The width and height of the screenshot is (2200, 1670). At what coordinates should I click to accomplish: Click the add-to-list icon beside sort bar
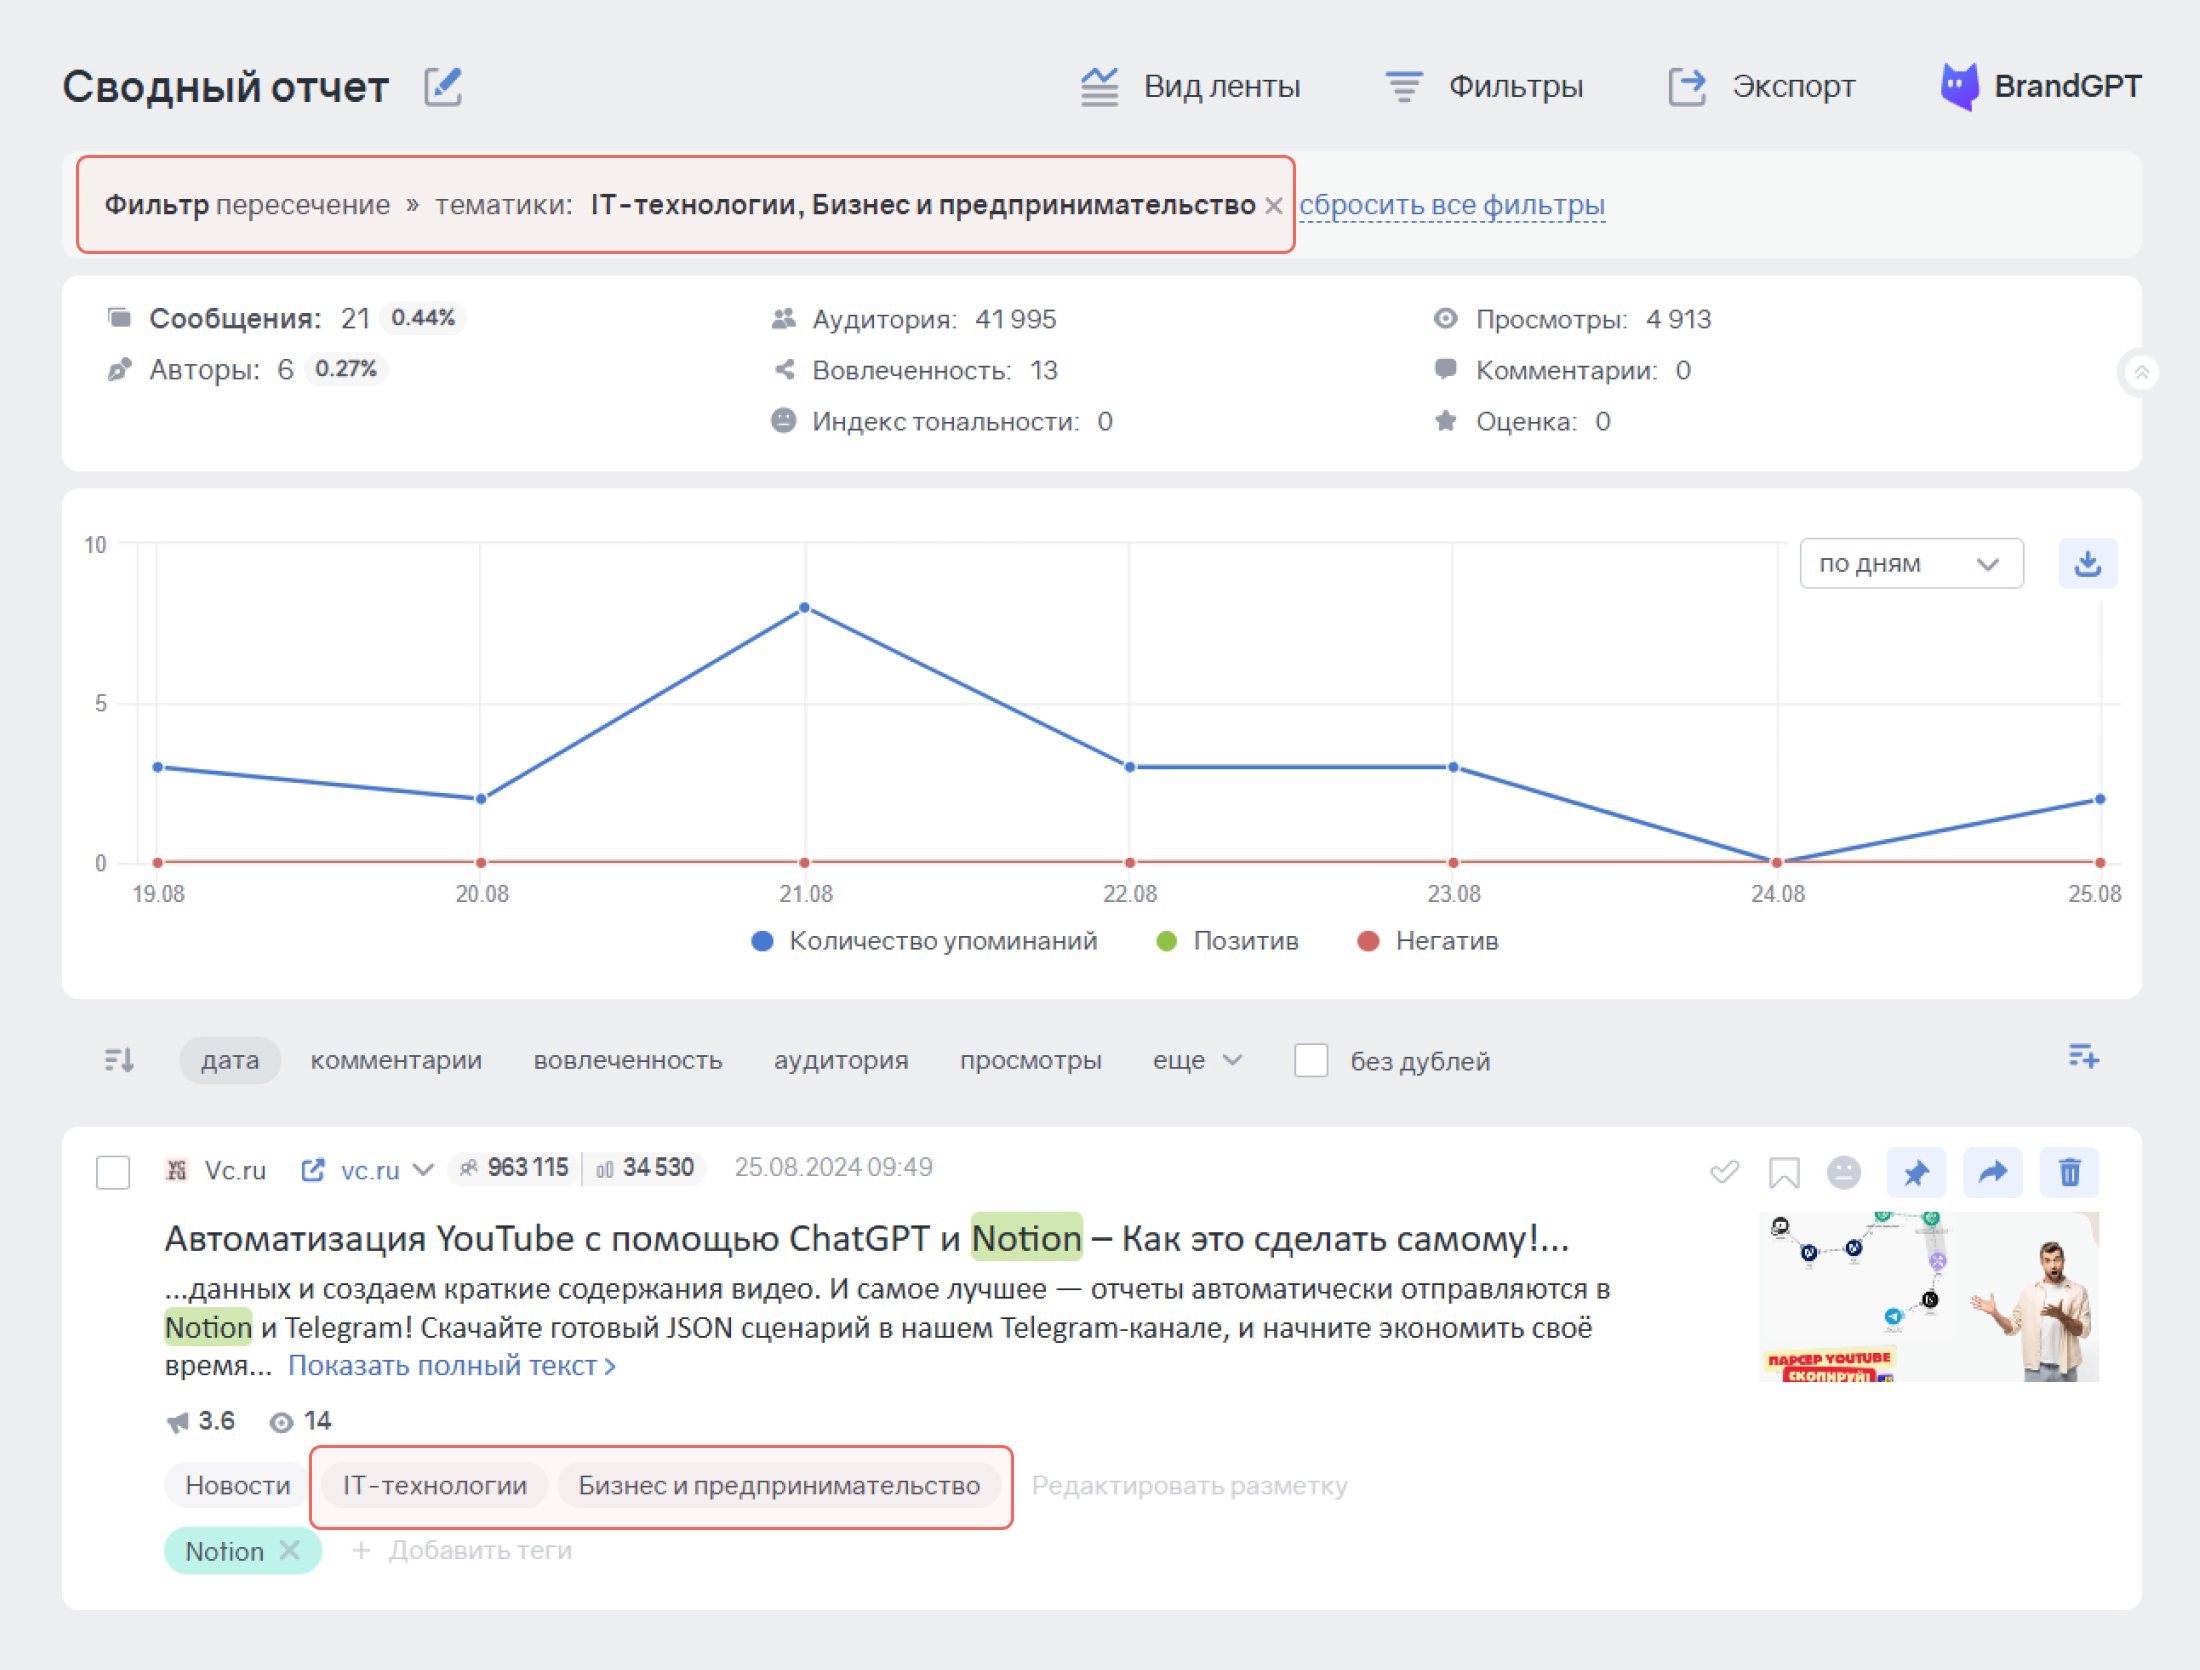click(x=2083, y=1056)
